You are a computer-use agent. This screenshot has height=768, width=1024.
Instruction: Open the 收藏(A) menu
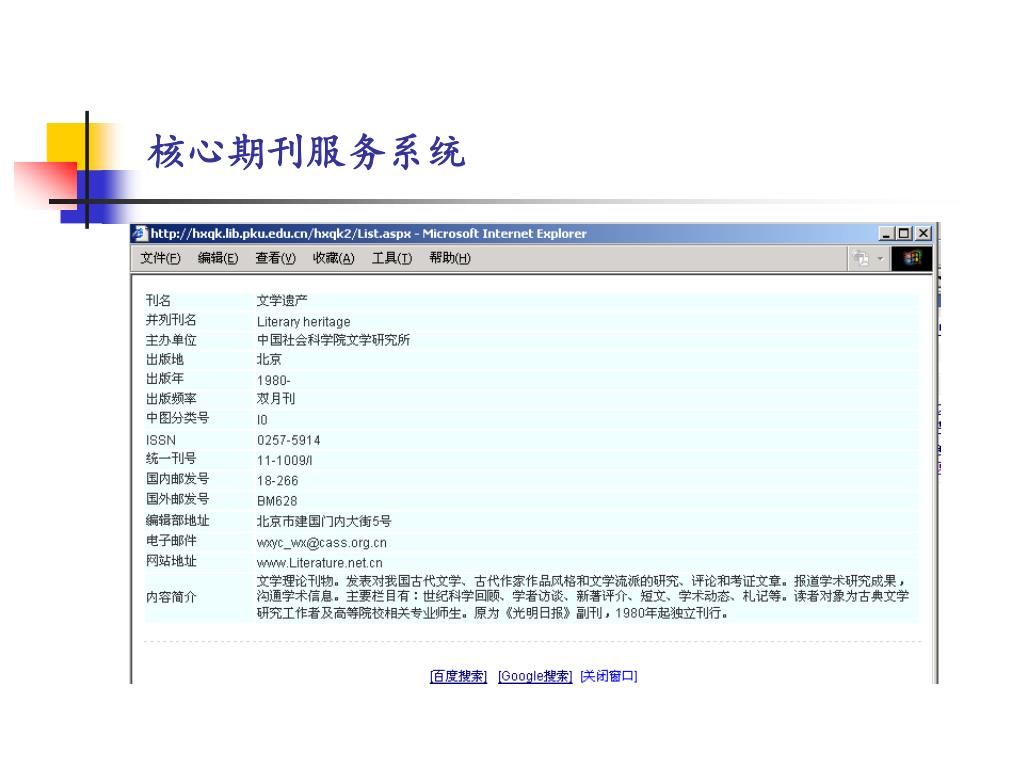click(x=333, y=258)
